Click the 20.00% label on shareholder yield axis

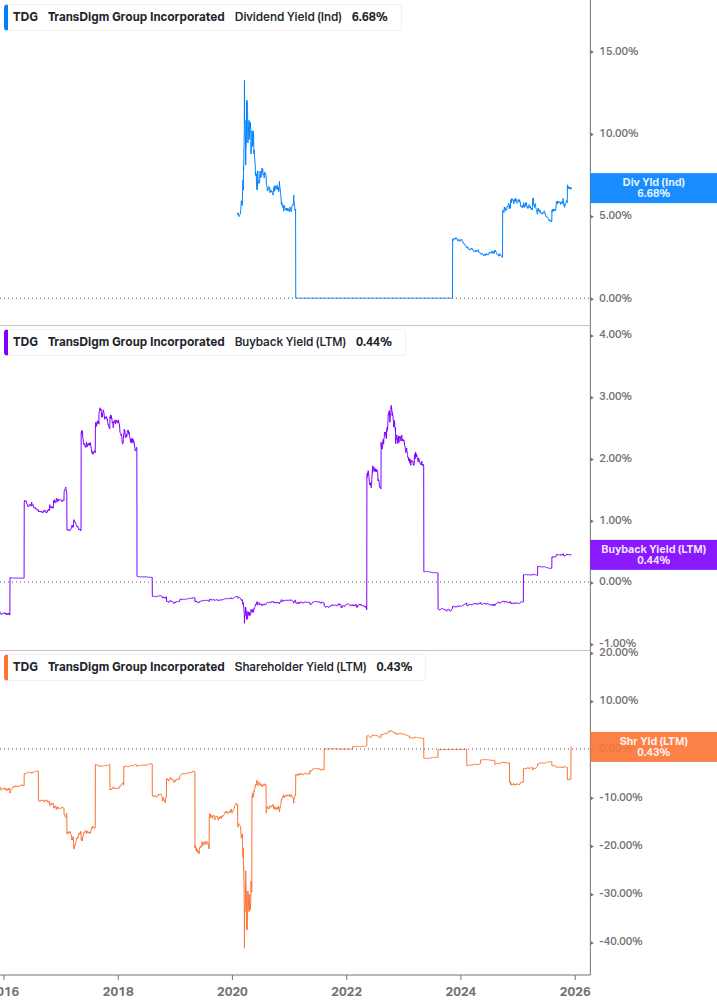618,652
